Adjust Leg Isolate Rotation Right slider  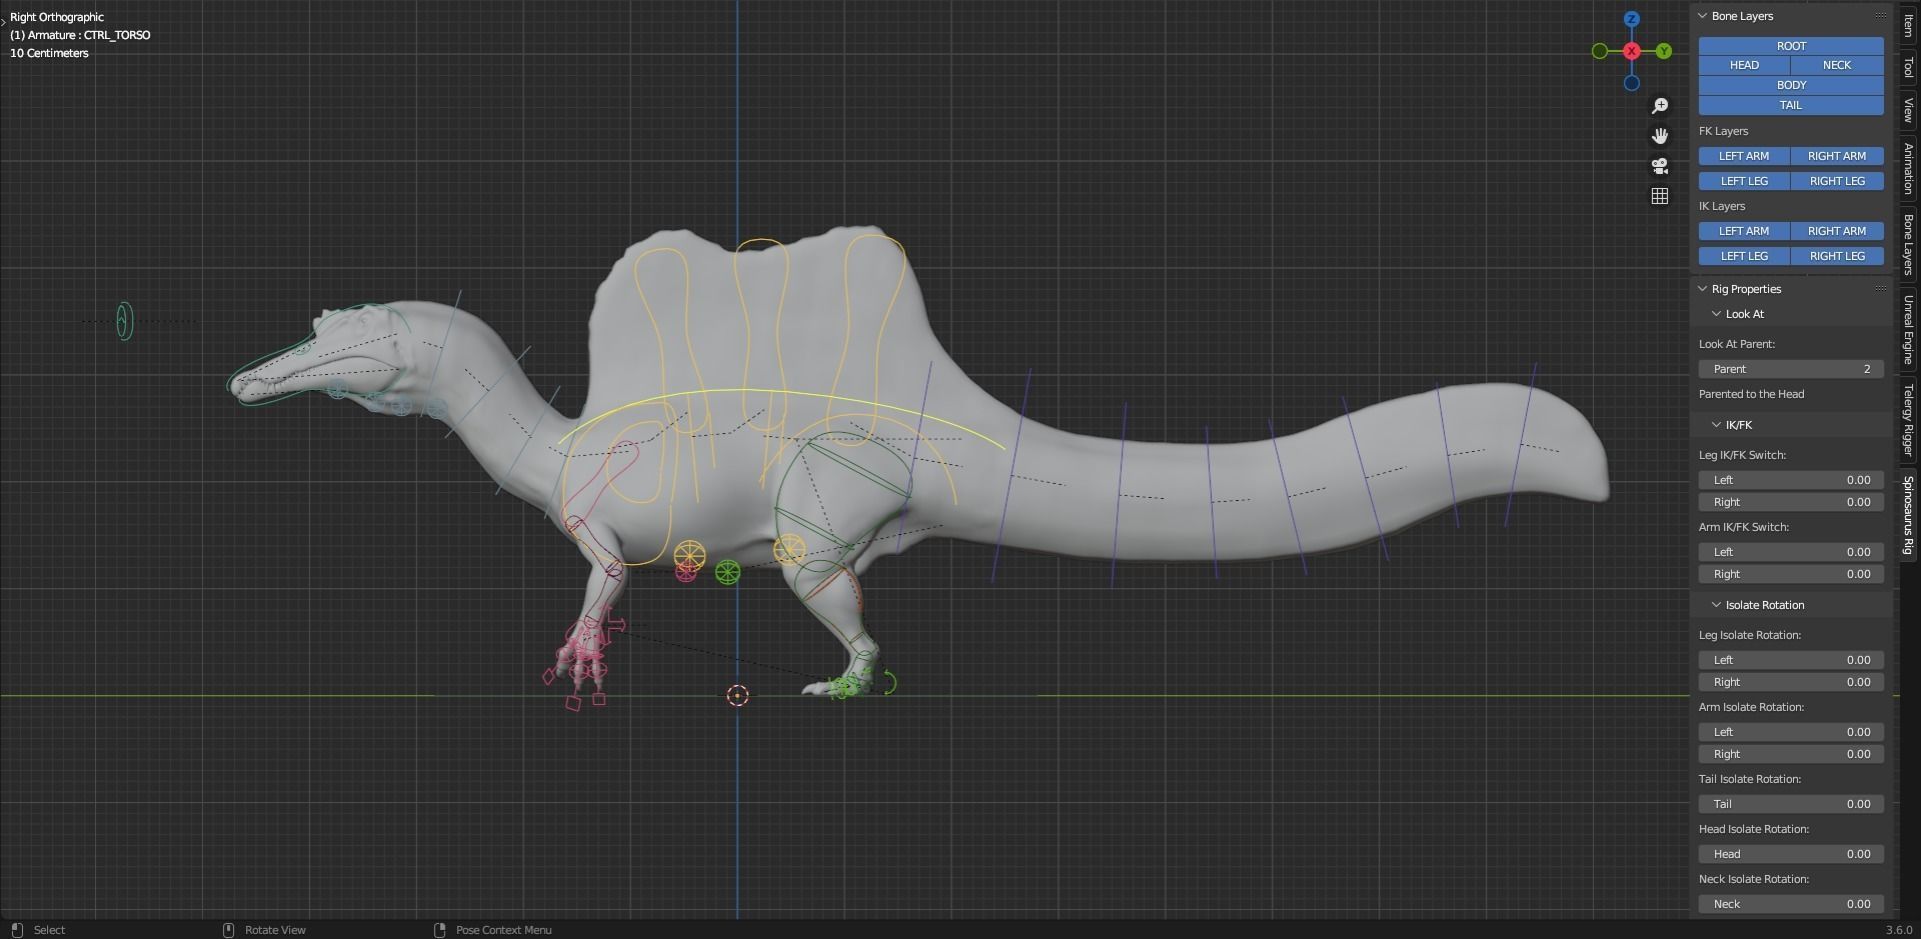[x=1791, y=682]
